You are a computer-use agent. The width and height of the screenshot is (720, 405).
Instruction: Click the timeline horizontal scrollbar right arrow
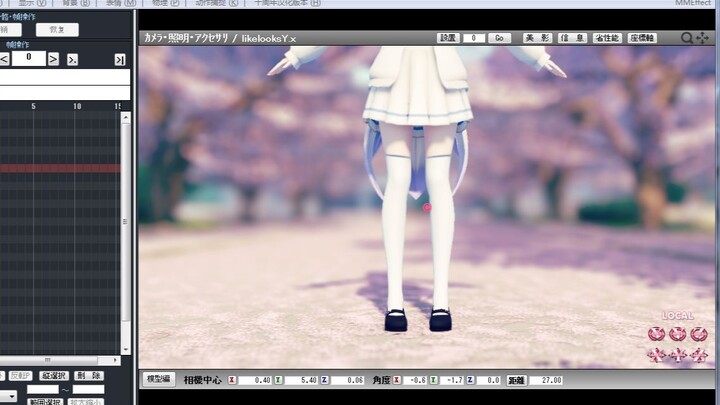pyautogui.click(x=115, y=360)
